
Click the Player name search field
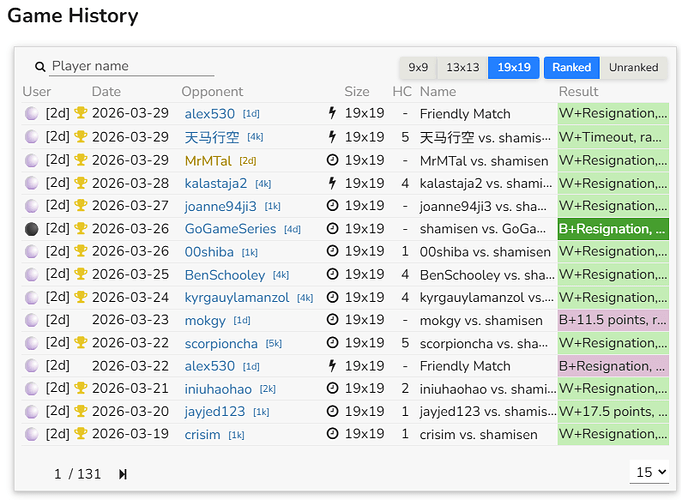click(x=131, y=66)
